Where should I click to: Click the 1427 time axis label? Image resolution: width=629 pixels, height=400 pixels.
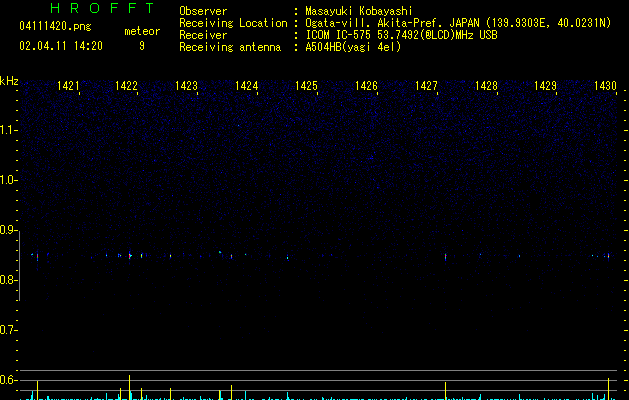[426, 85]
